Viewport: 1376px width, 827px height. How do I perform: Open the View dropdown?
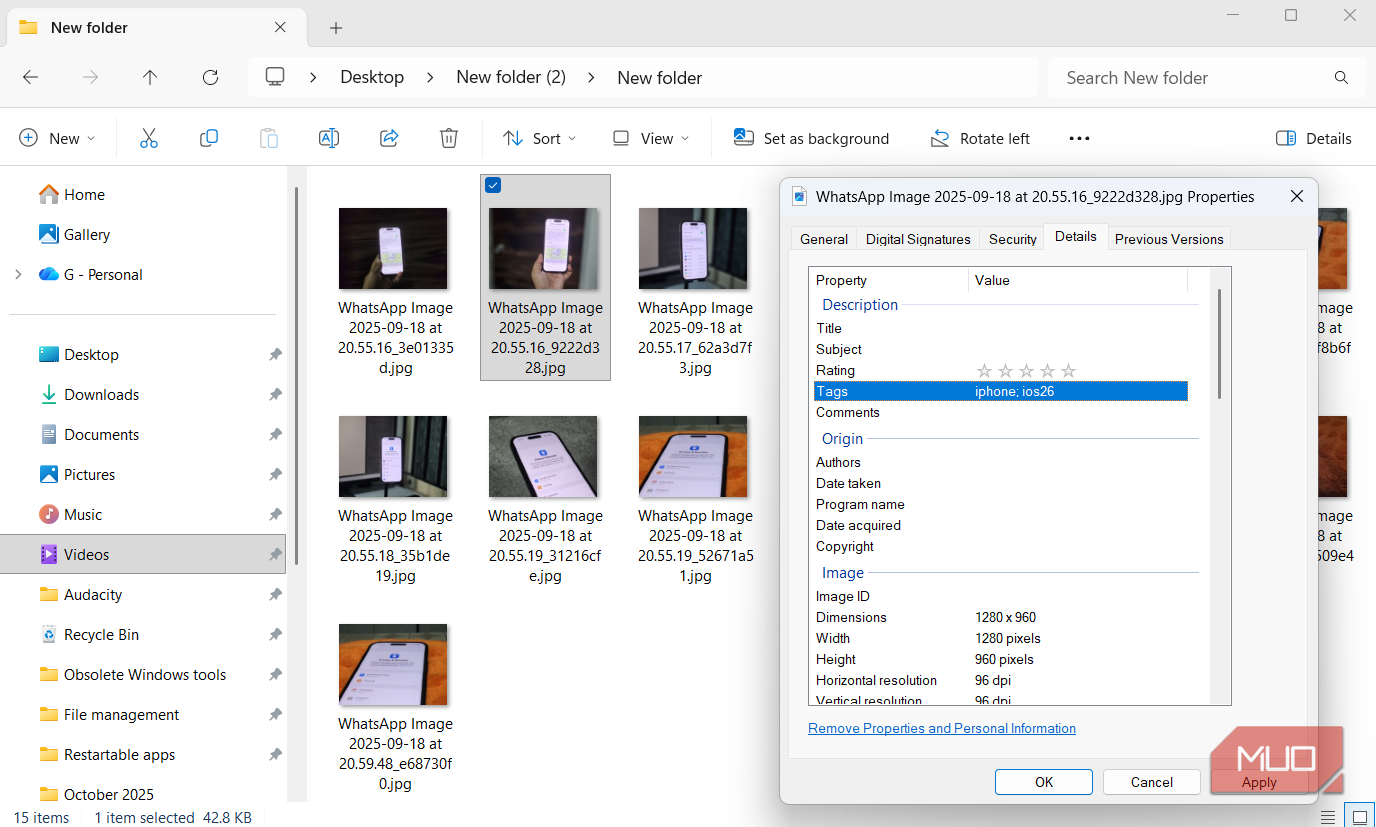tap(651, 138)
